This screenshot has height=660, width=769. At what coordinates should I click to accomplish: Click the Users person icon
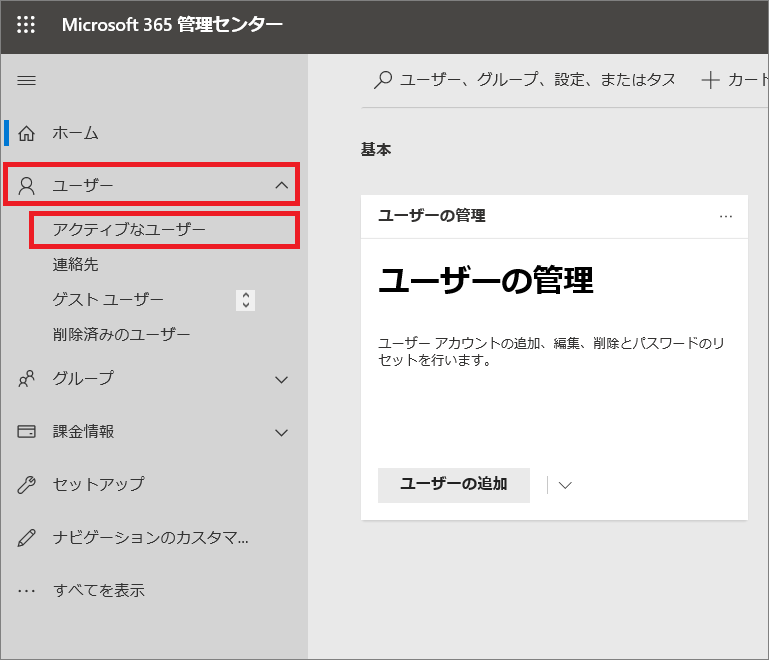pos(26,186)
